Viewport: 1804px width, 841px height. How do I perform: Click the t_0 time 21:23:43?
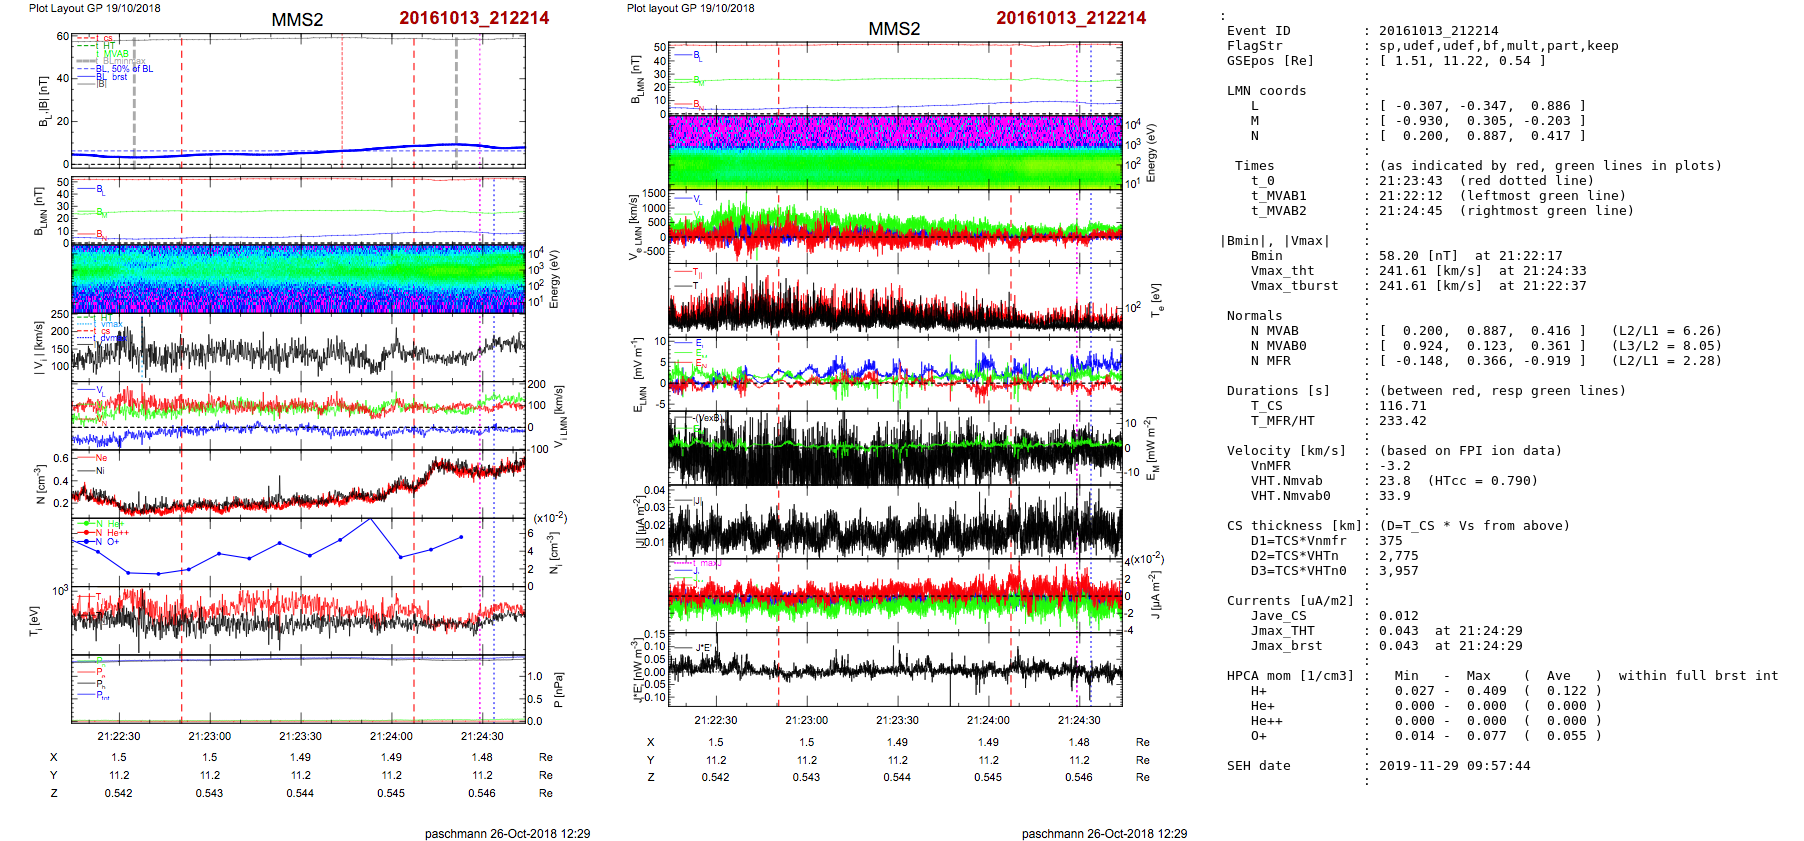[1410, 181]
